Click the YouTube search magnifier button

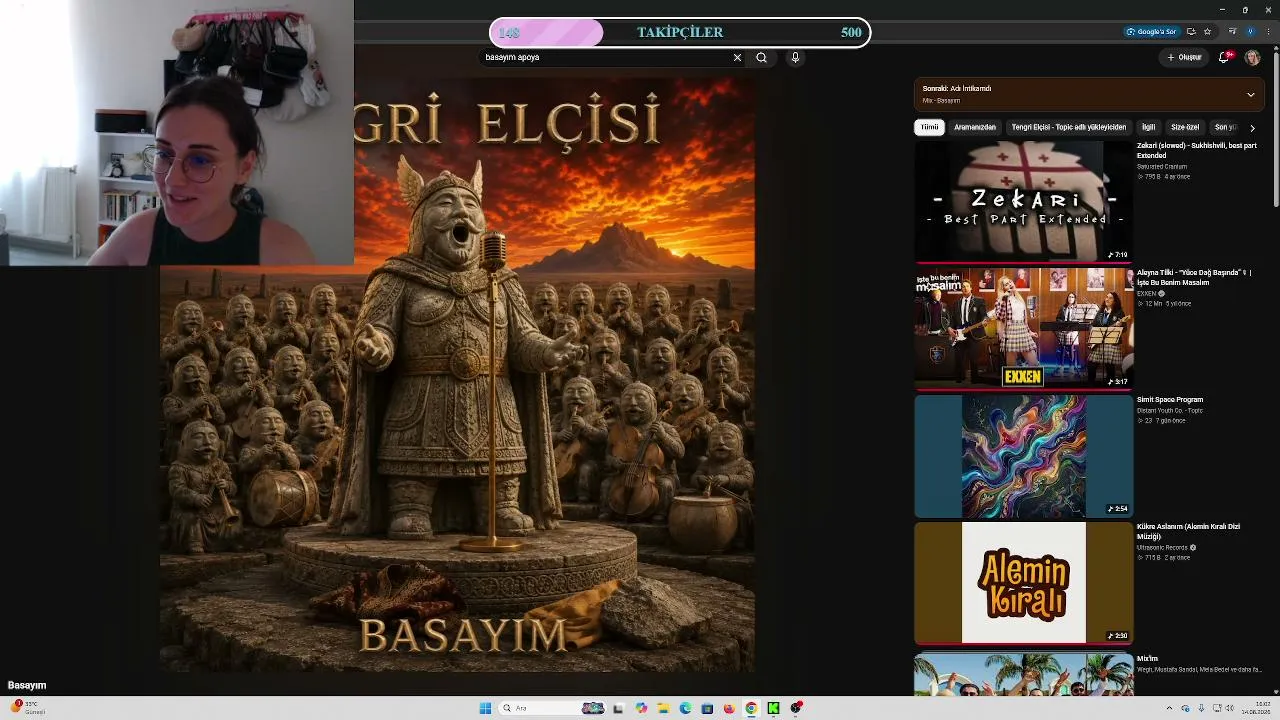pyautogui.click(x=761, y=57)
